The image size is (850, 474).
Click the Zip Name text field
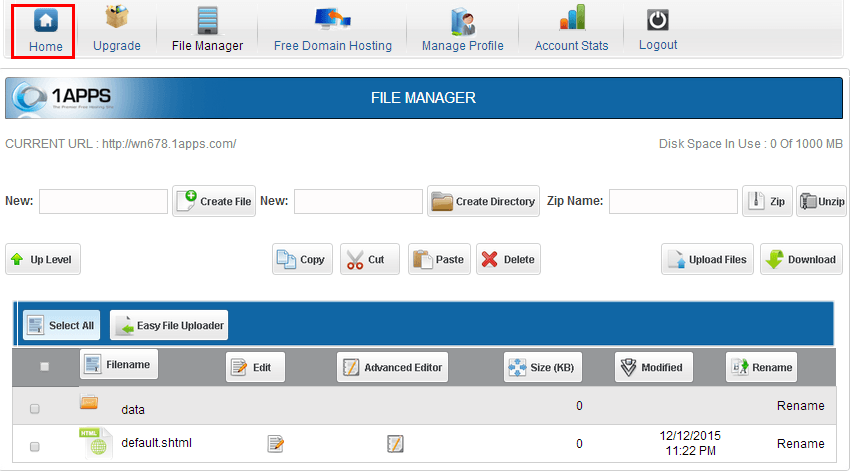[x=673, y=201]
